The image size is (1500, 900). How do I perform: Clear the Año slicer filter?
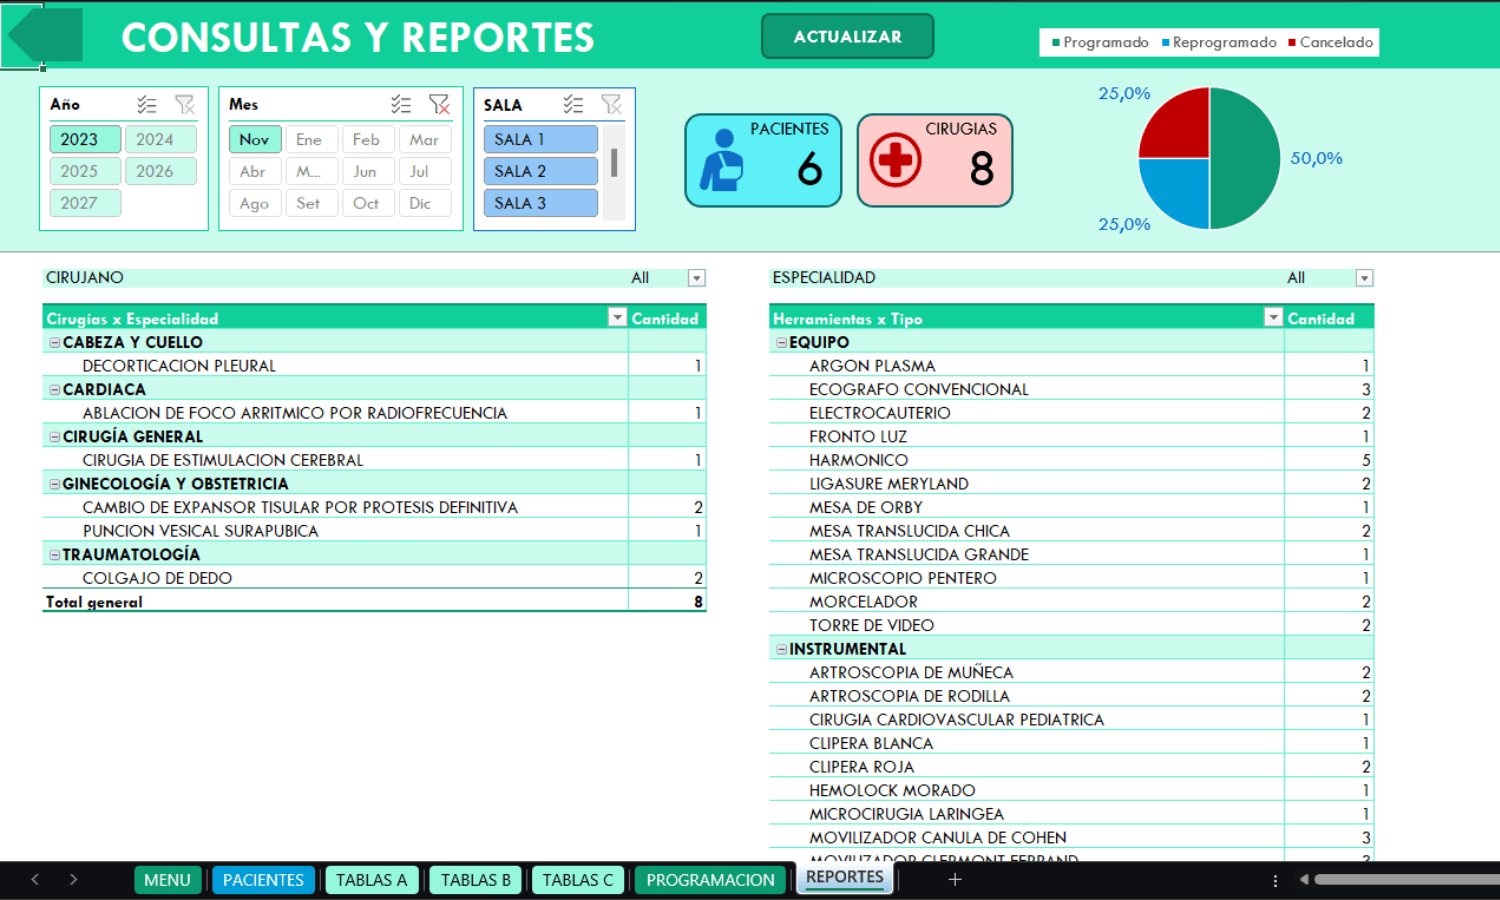(185, 104)
